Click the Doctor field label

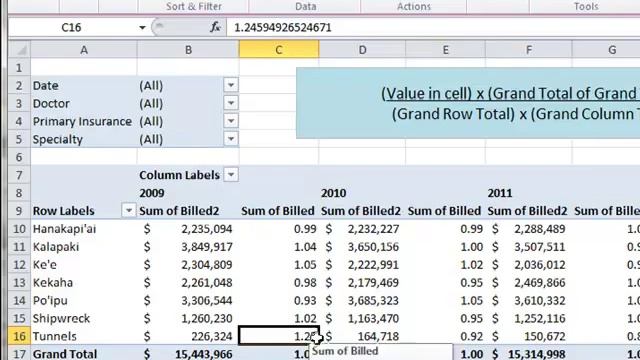[51, 103]
